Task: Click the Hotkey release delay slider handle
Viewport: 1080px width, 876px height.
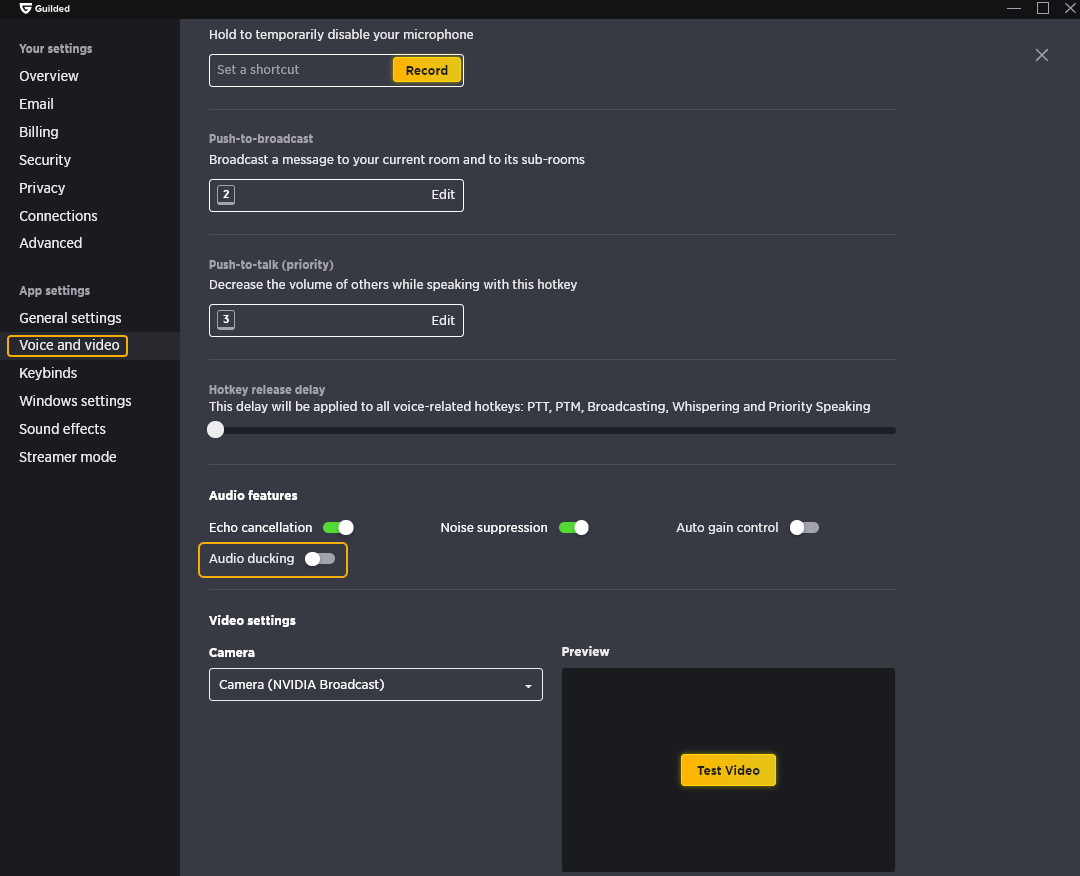Action: click(216, 430)
